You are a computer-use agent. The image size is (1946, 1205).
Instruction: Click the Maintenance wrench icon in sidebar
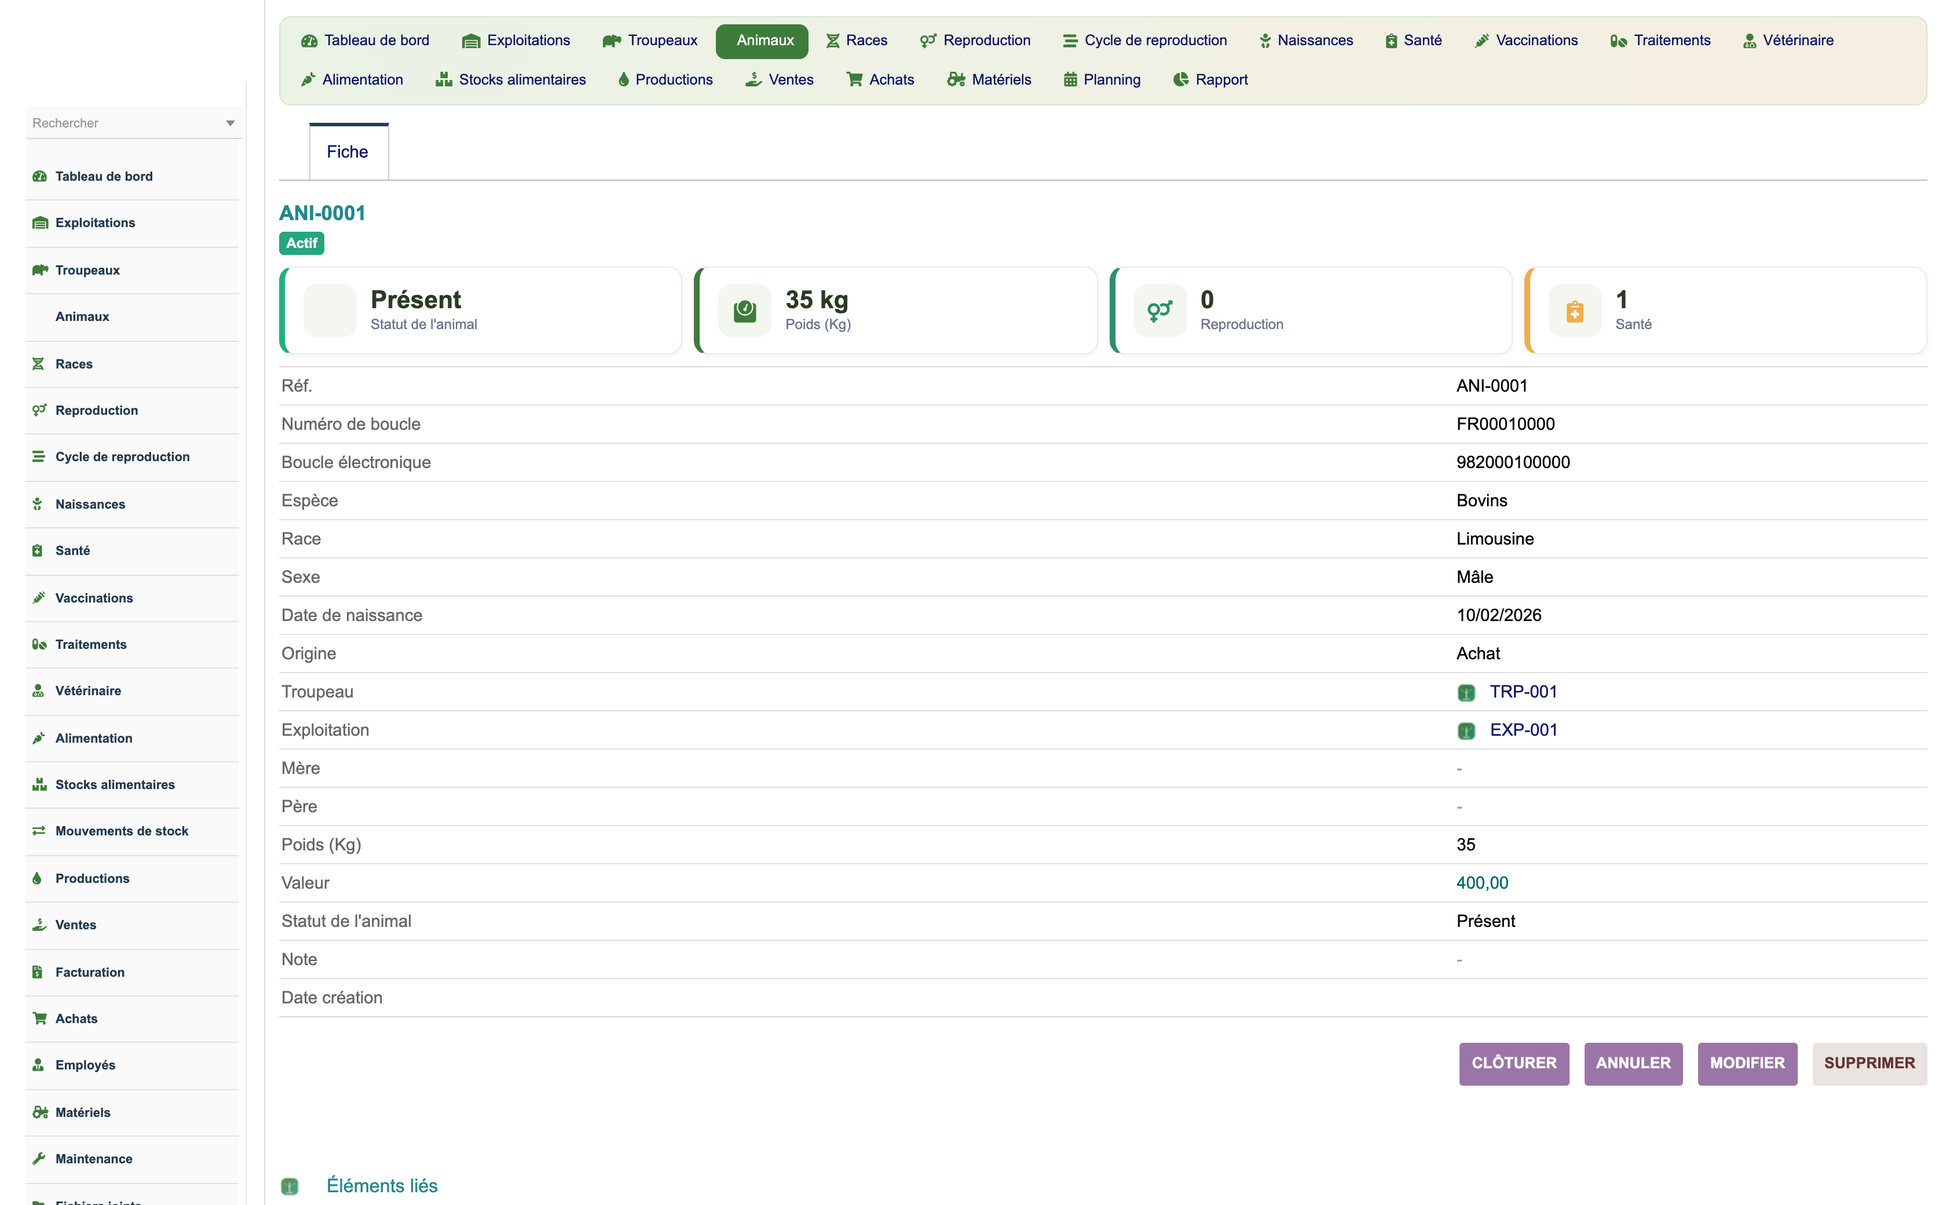(39, 1158)
